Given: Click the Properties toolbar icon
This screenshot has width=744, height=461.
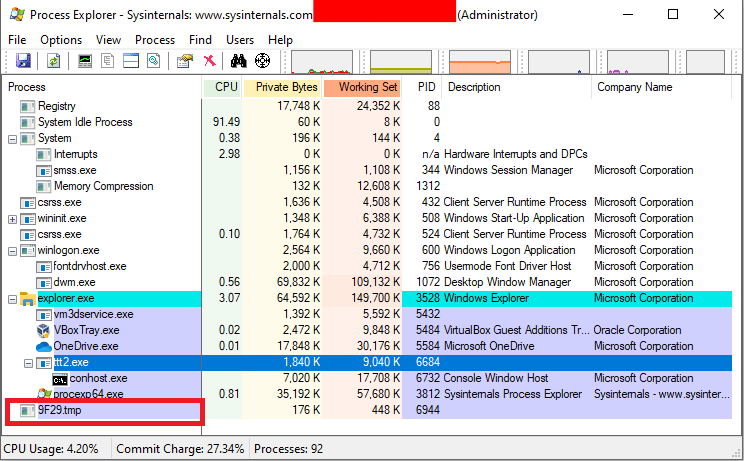Looking at the screenshot, I should coord(184,61).
